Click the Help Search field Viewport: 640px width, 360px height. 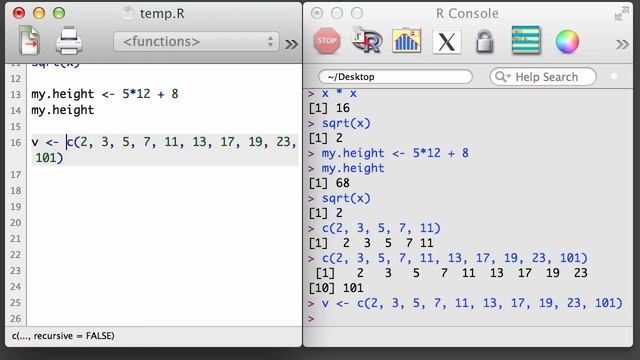(x=543, y=77)
